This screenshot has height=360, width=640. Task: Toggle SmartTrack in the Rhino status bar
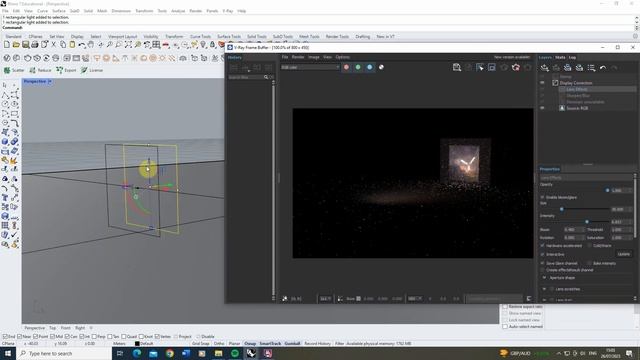pos(270,344)
